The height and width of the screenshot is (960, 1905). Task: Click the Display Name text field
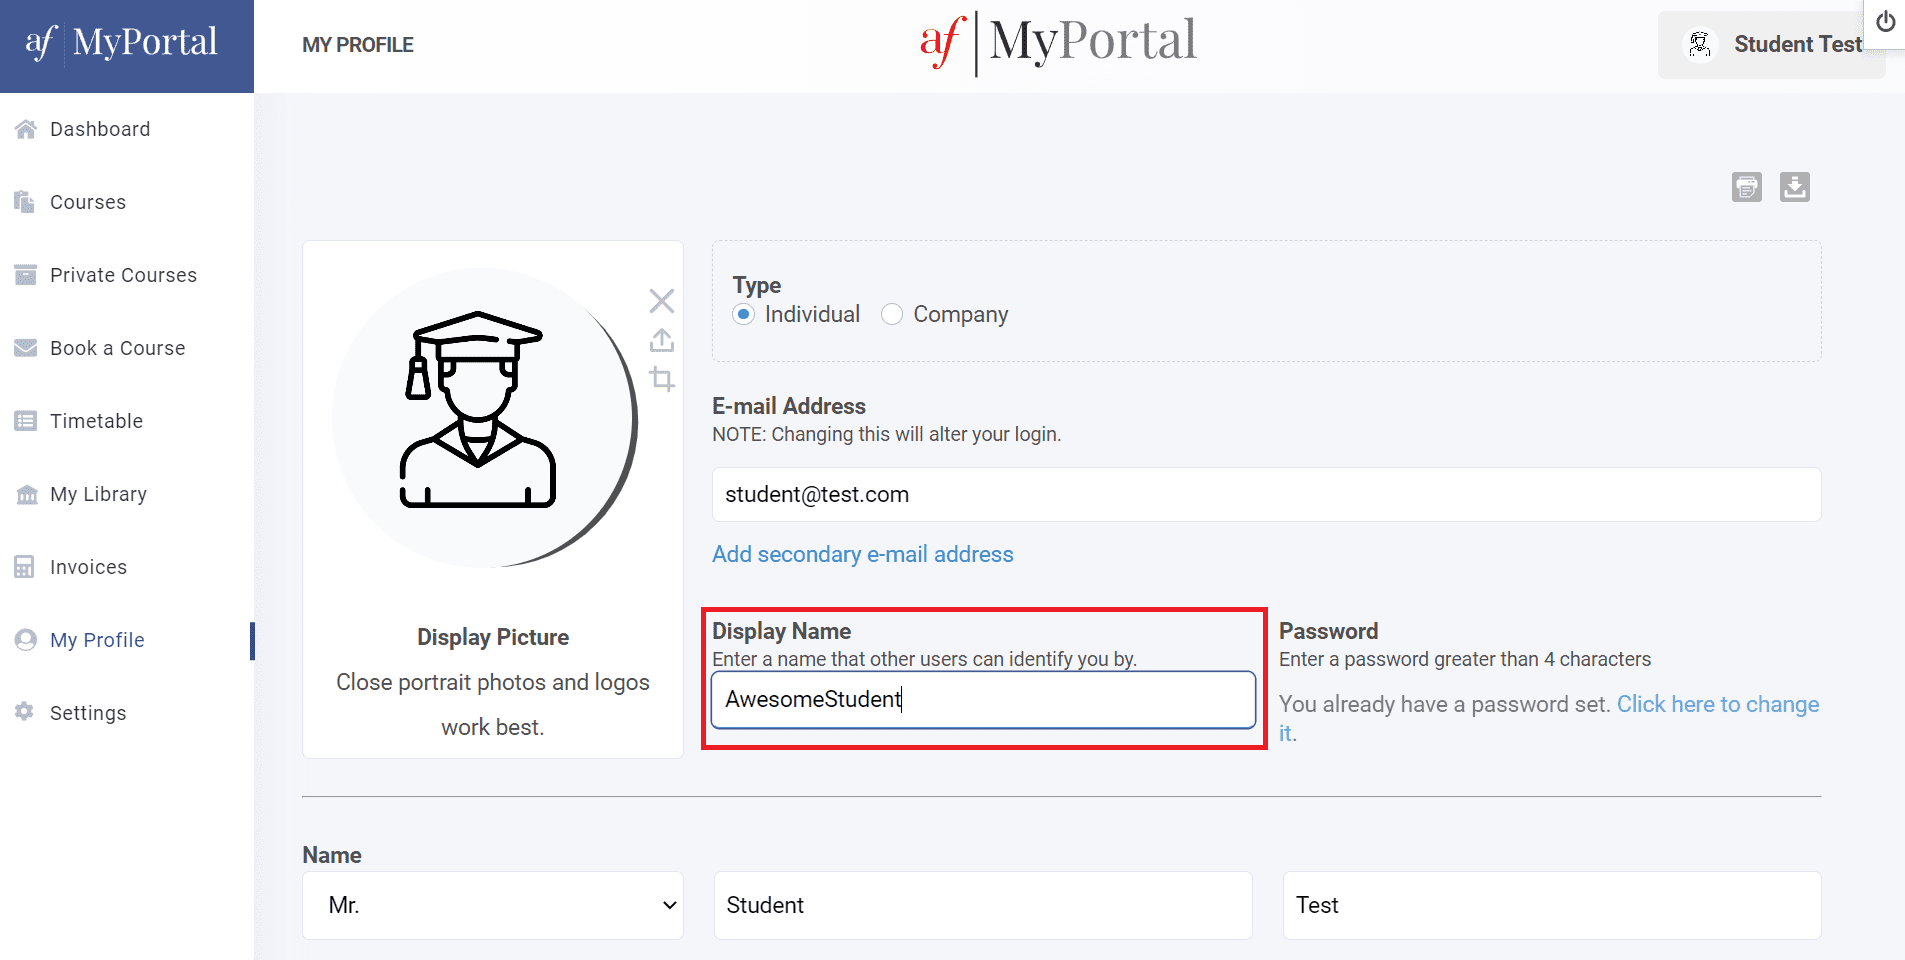click(982, 700)
